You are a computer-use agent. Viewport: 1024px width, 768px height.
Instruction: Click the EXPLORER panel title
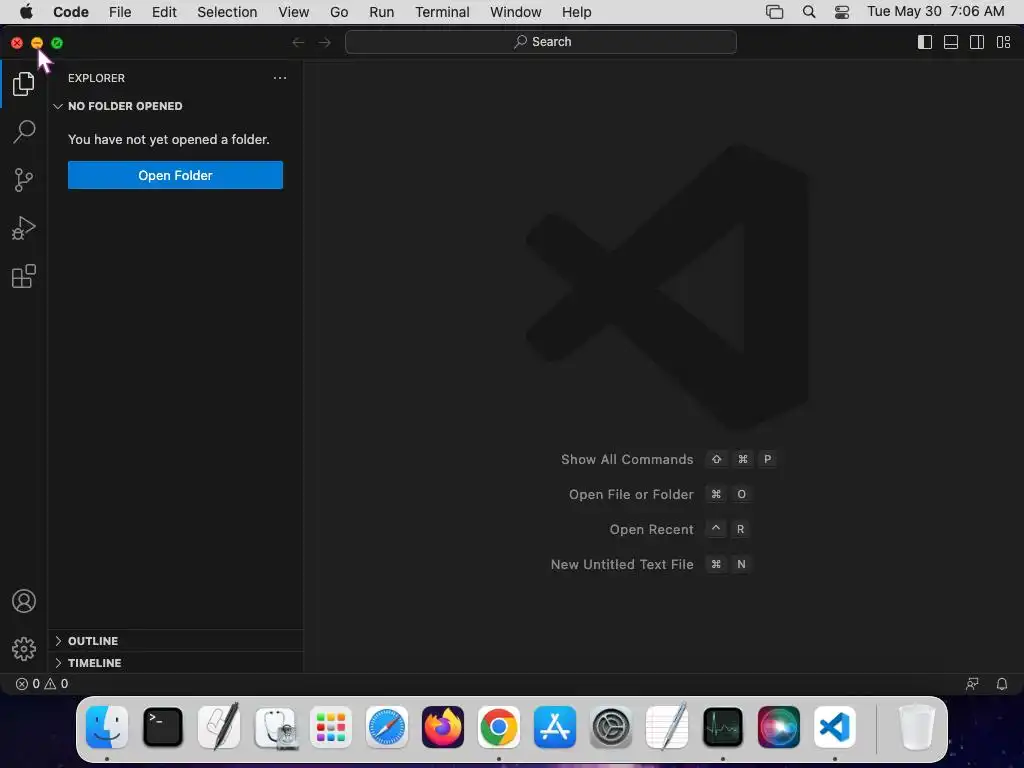coord(96,78)
